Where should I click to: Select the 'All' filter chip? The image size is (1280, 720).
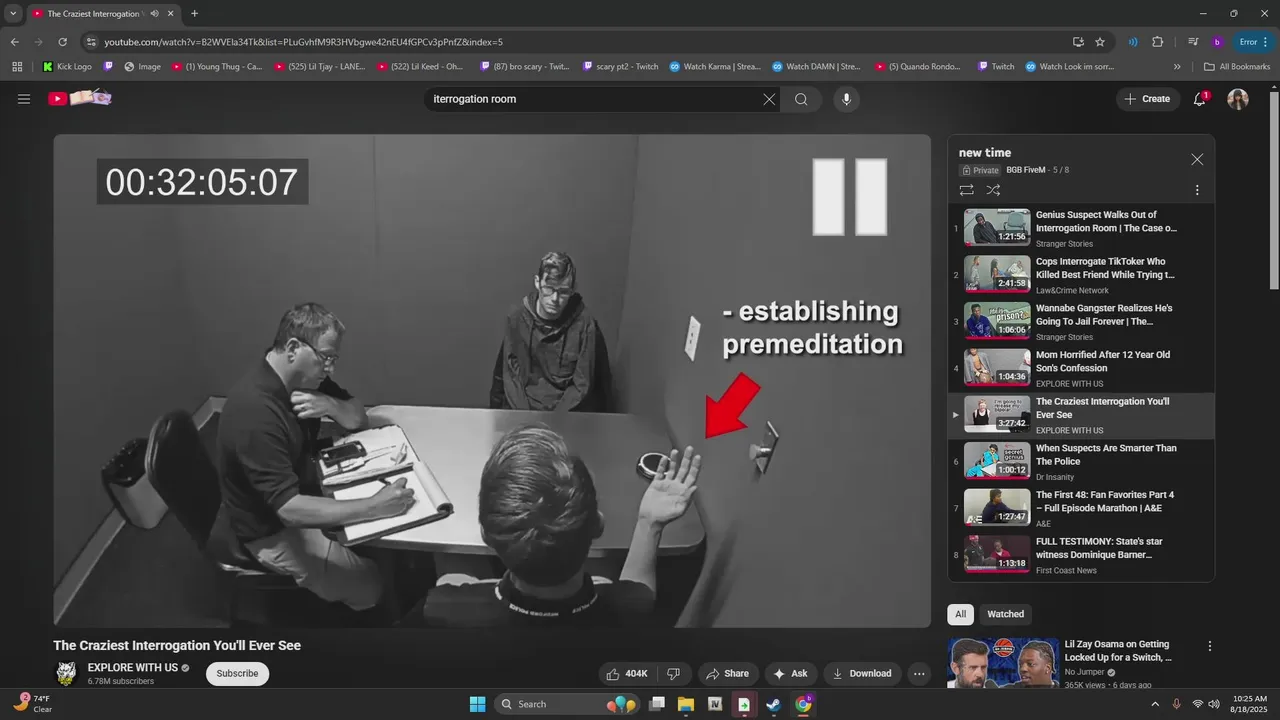tap(960, 614)
